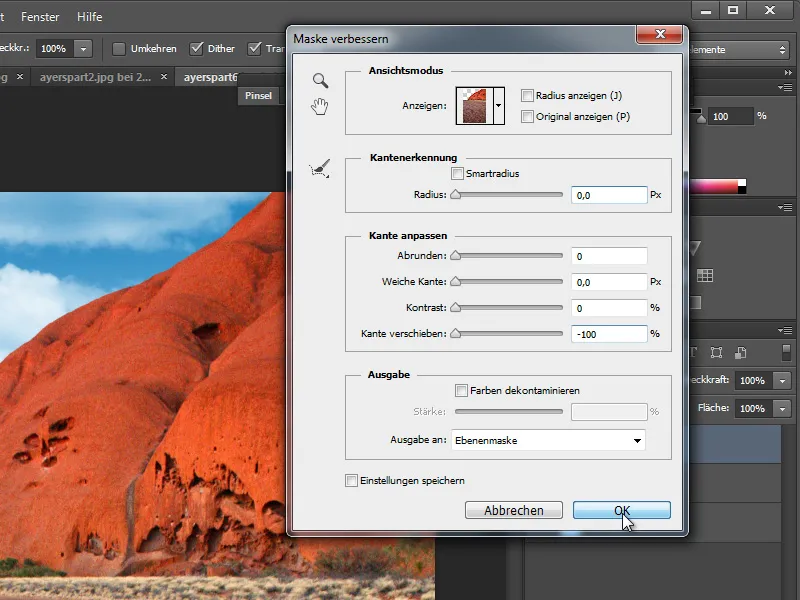
Task: Toggle the Smartradius checkbox
Action: click(457, 173)
